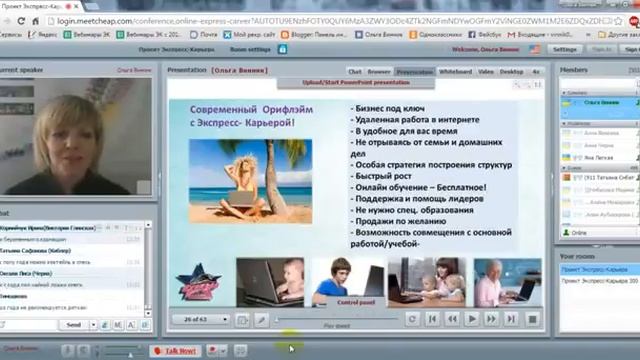The image size is (640, 360).
Task: Switch to the Desktop tab
Action: tap(511, 72)
